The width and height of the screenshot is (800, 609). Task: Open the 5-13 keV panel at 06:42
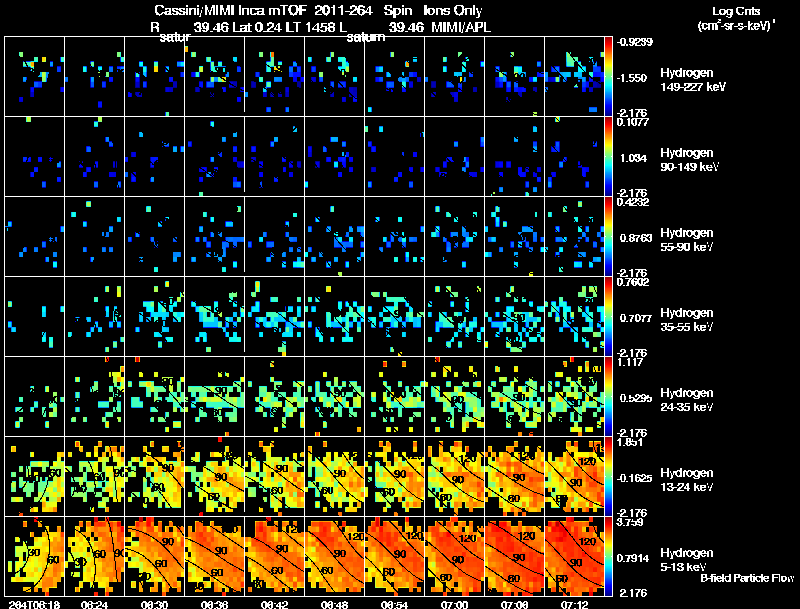[274, 556]
